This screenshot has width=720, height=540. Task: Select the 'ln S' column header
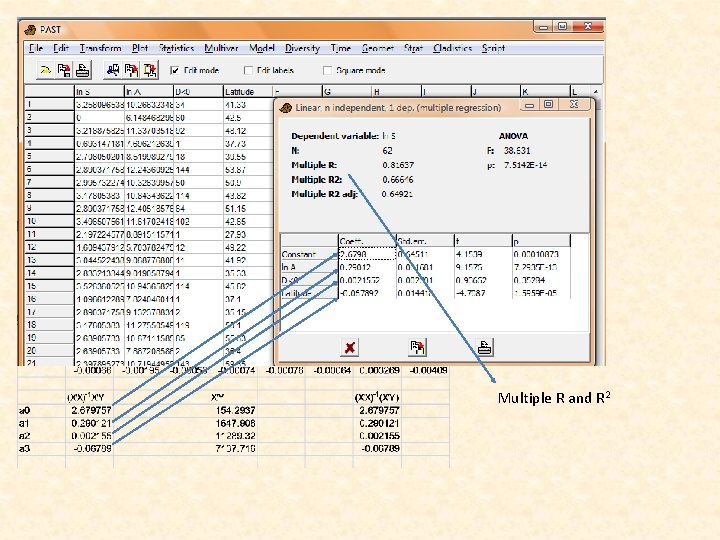99,91
